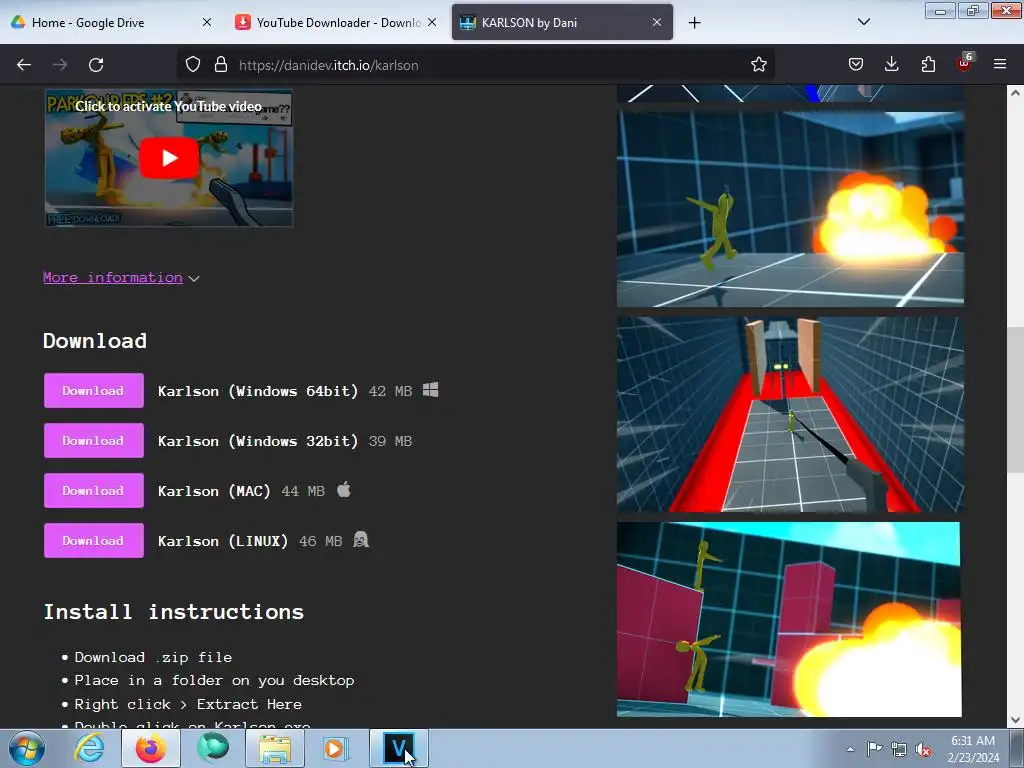Open the pink blocks screenshot thumbnail
The image size is (1024, 768).
(789, 619)
